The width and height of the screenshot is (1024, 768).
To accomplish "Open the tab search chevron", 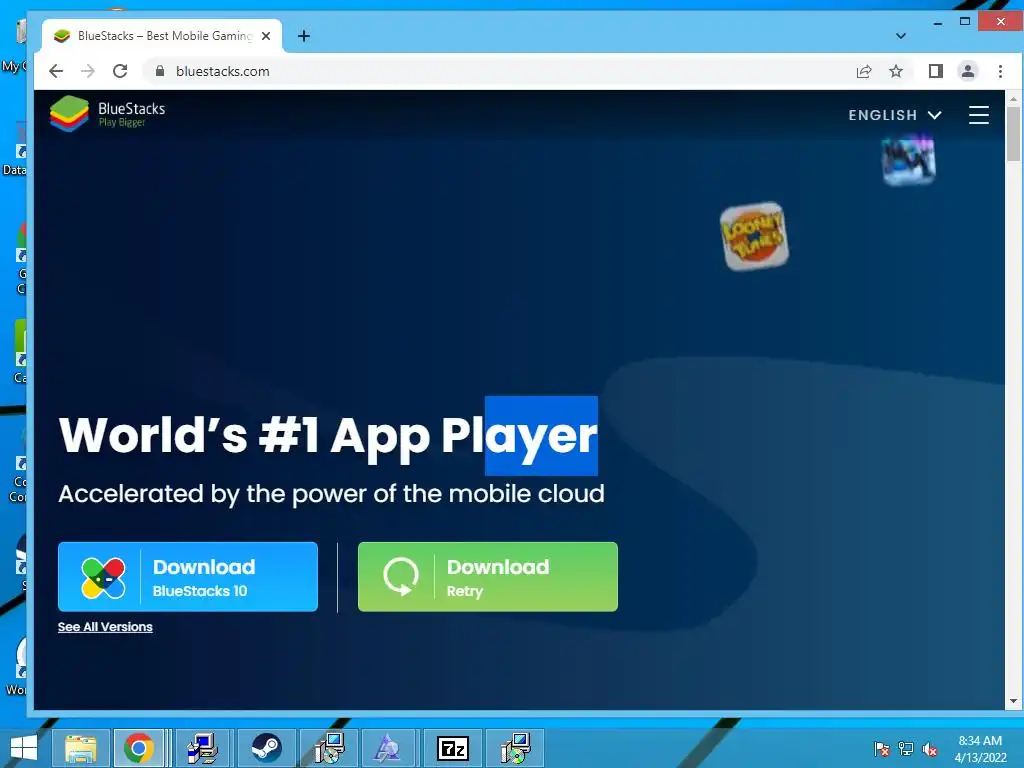I will (x=901, y=36).
